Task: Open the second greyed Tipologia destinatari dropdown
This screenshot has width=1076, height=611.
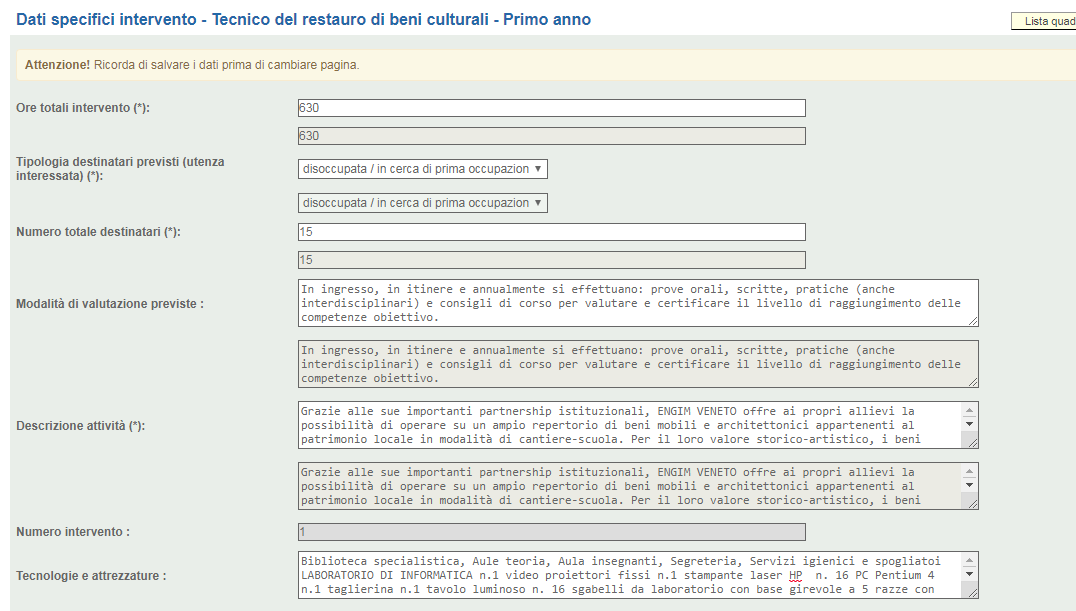Action: point(422,203)
